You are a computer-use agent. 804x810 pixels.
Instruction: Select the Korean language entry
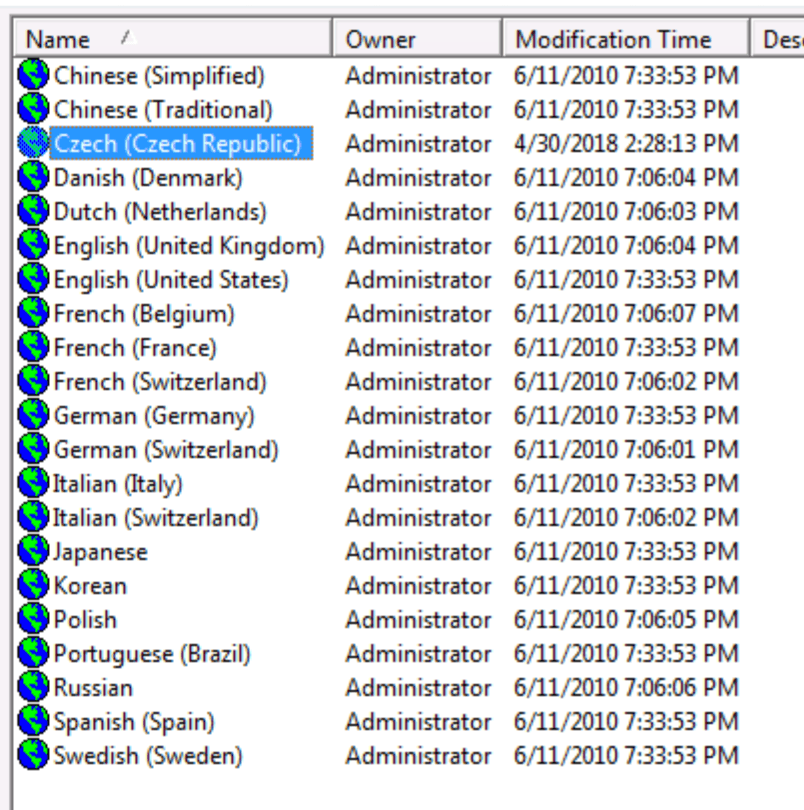pos(90,585)
